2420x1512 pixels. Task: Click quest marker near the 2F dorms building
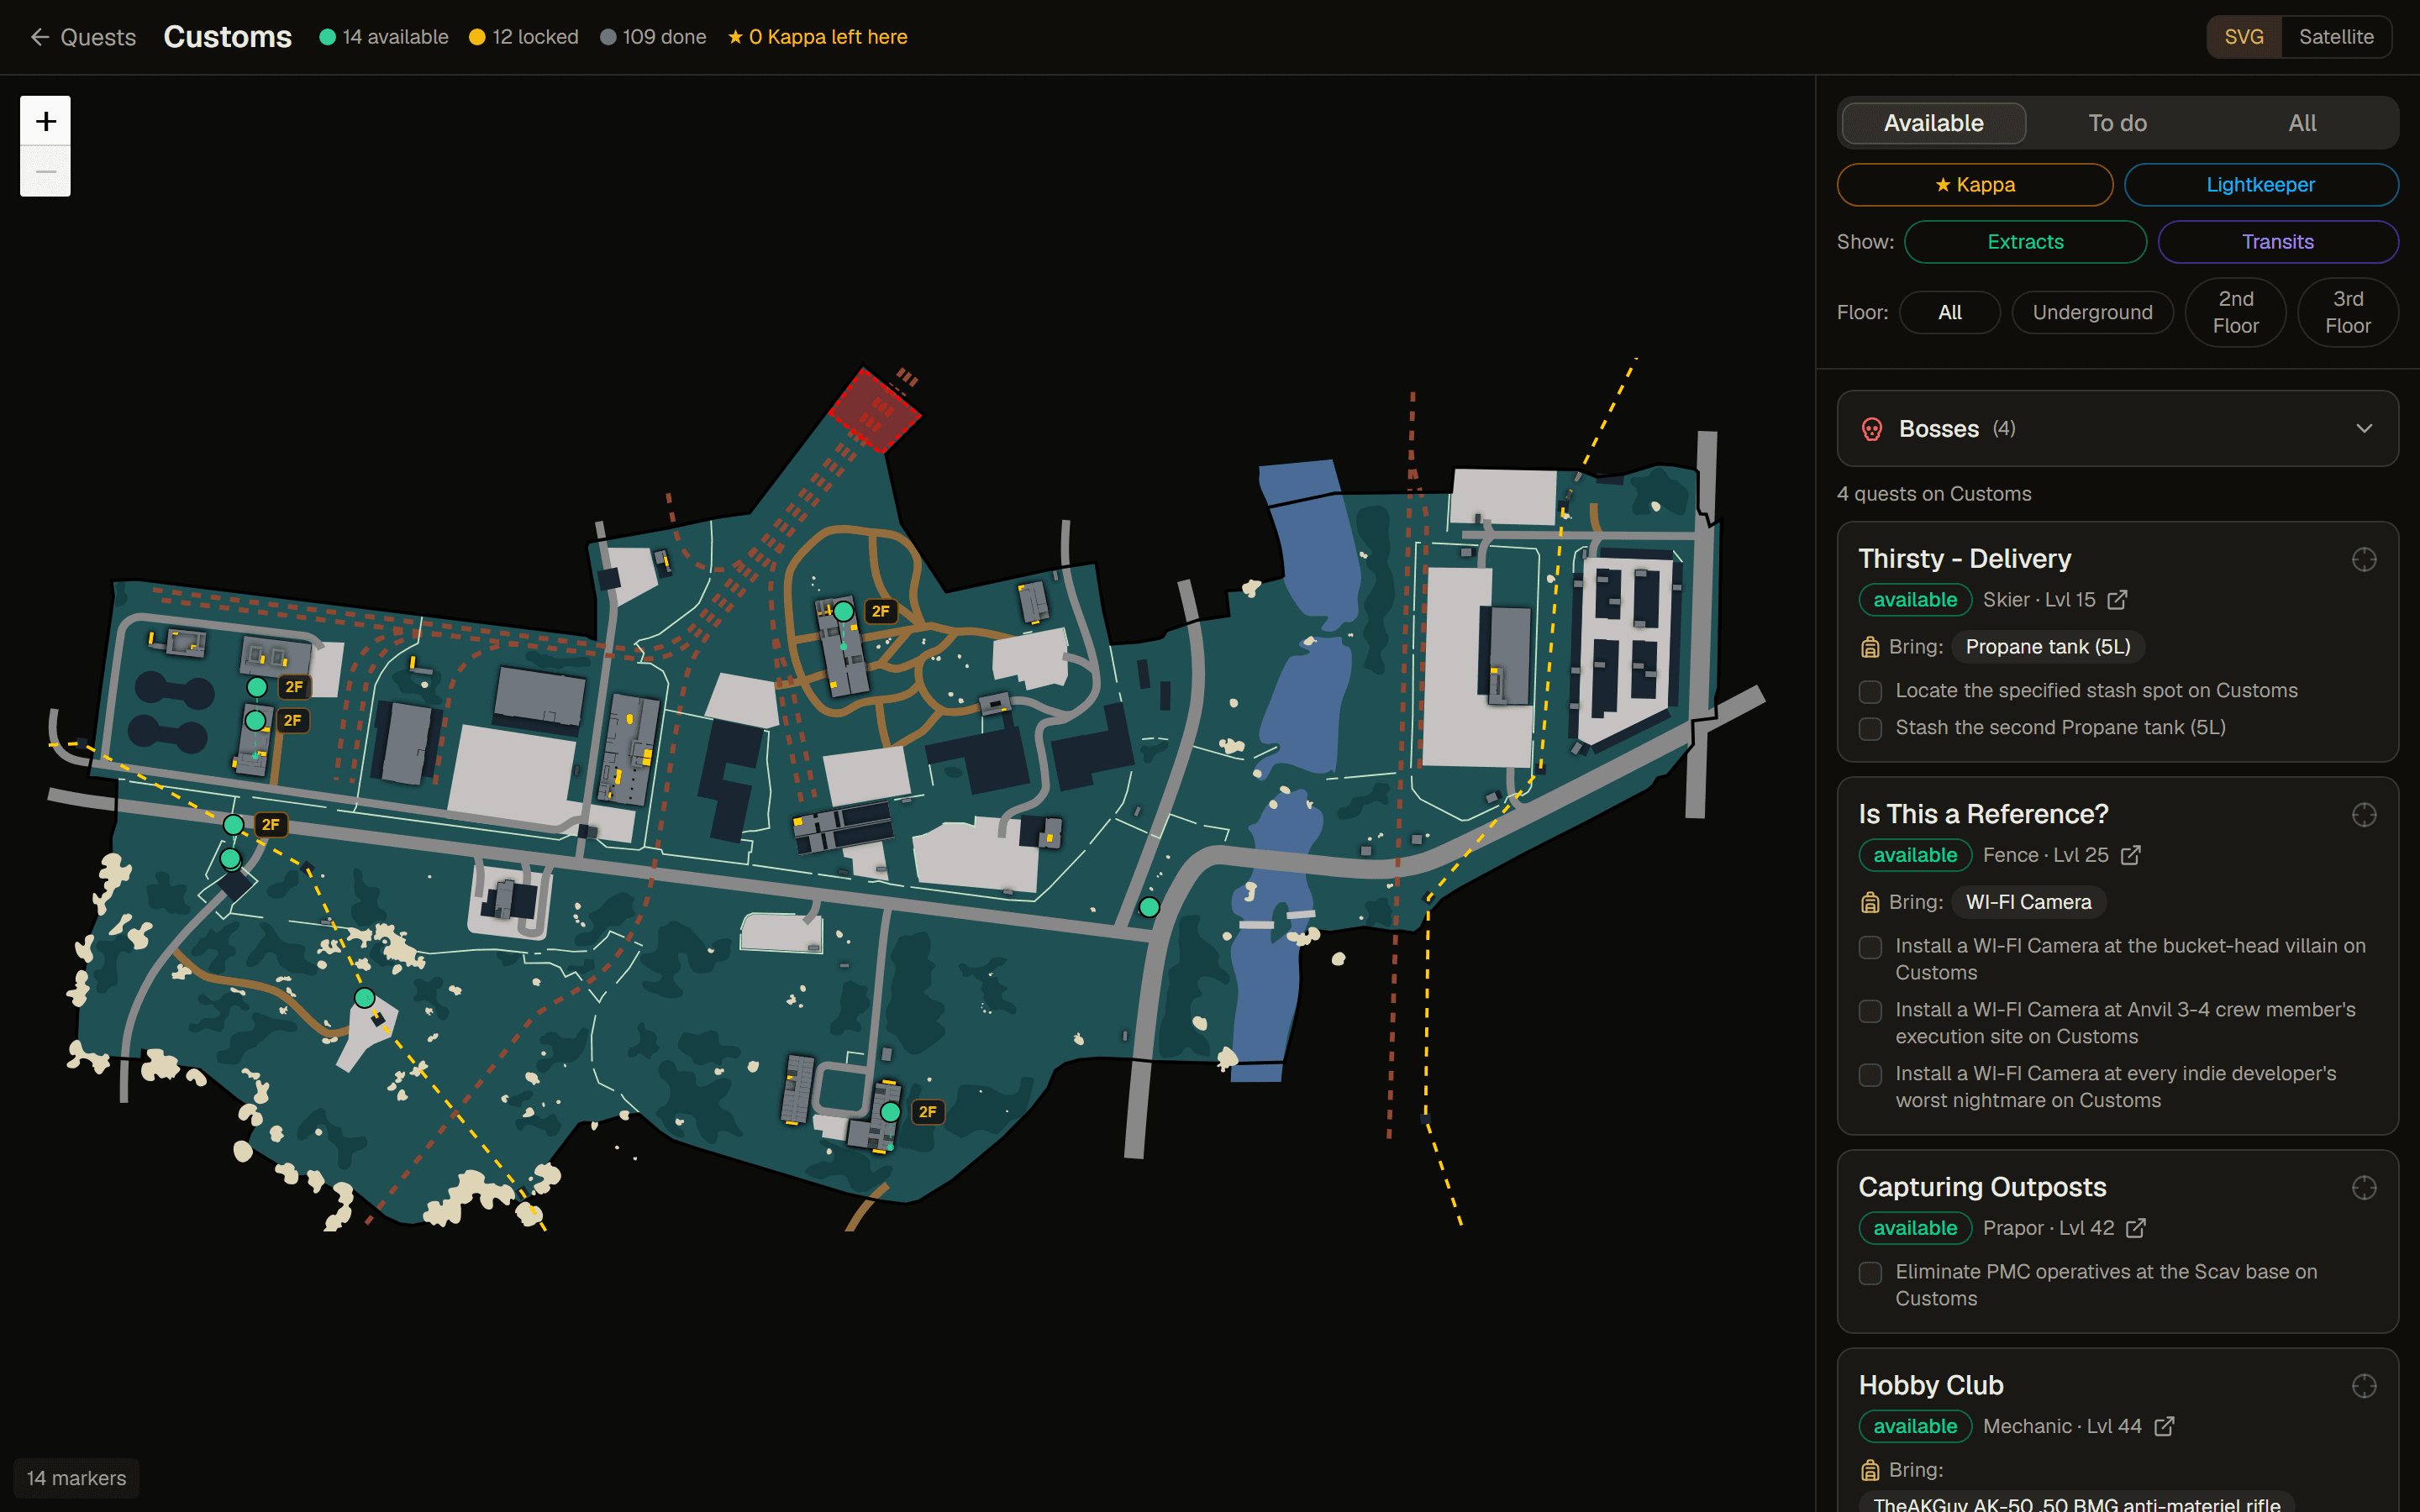(x=843, y=611)
